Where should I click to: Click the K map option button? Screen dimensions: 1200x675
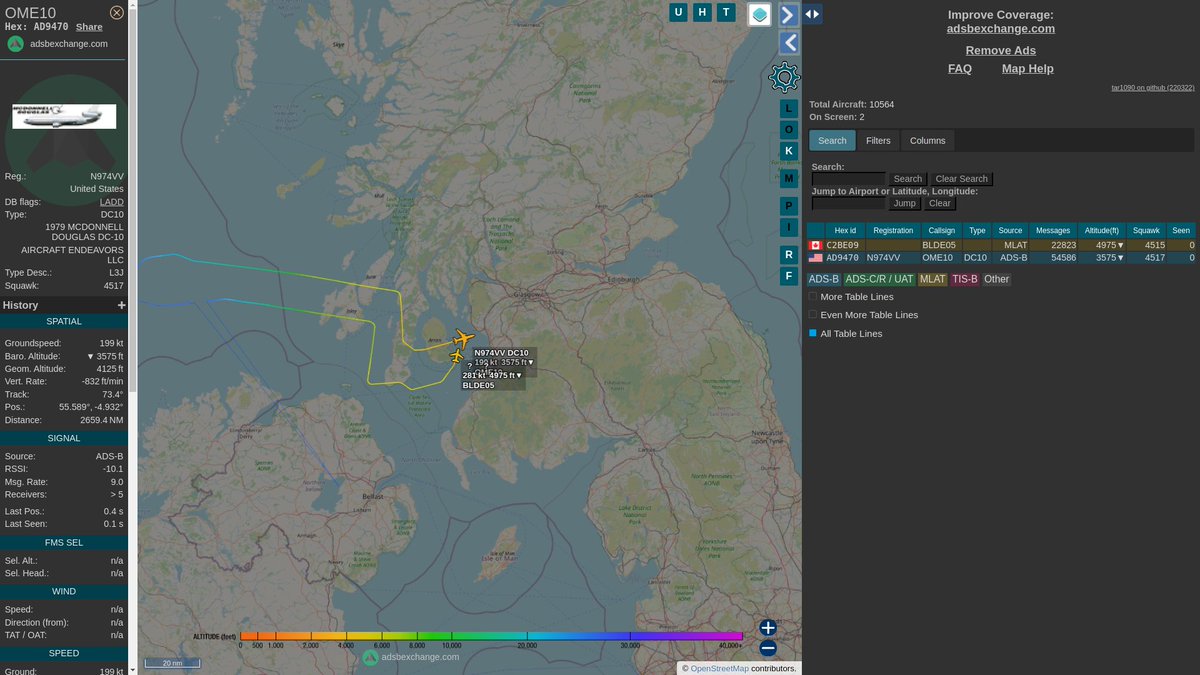click(x=789, y=152)
